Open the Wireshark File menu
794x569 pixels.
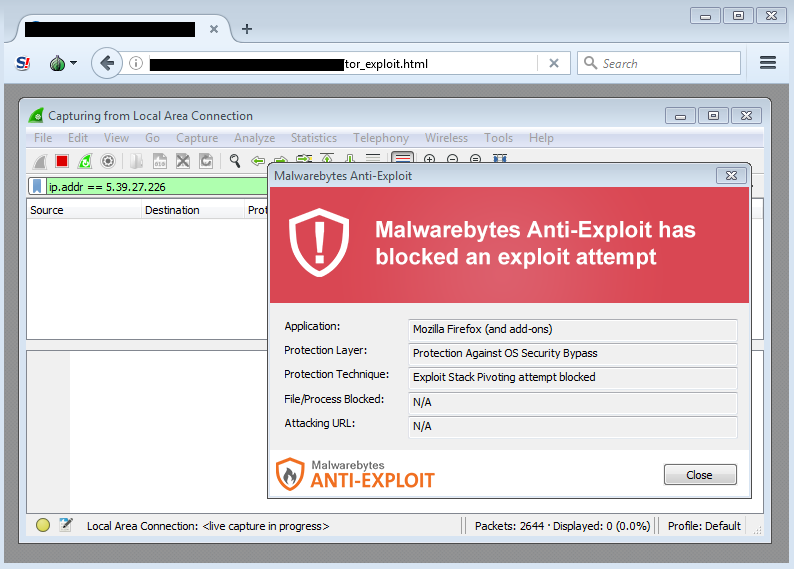click(43, 138)
